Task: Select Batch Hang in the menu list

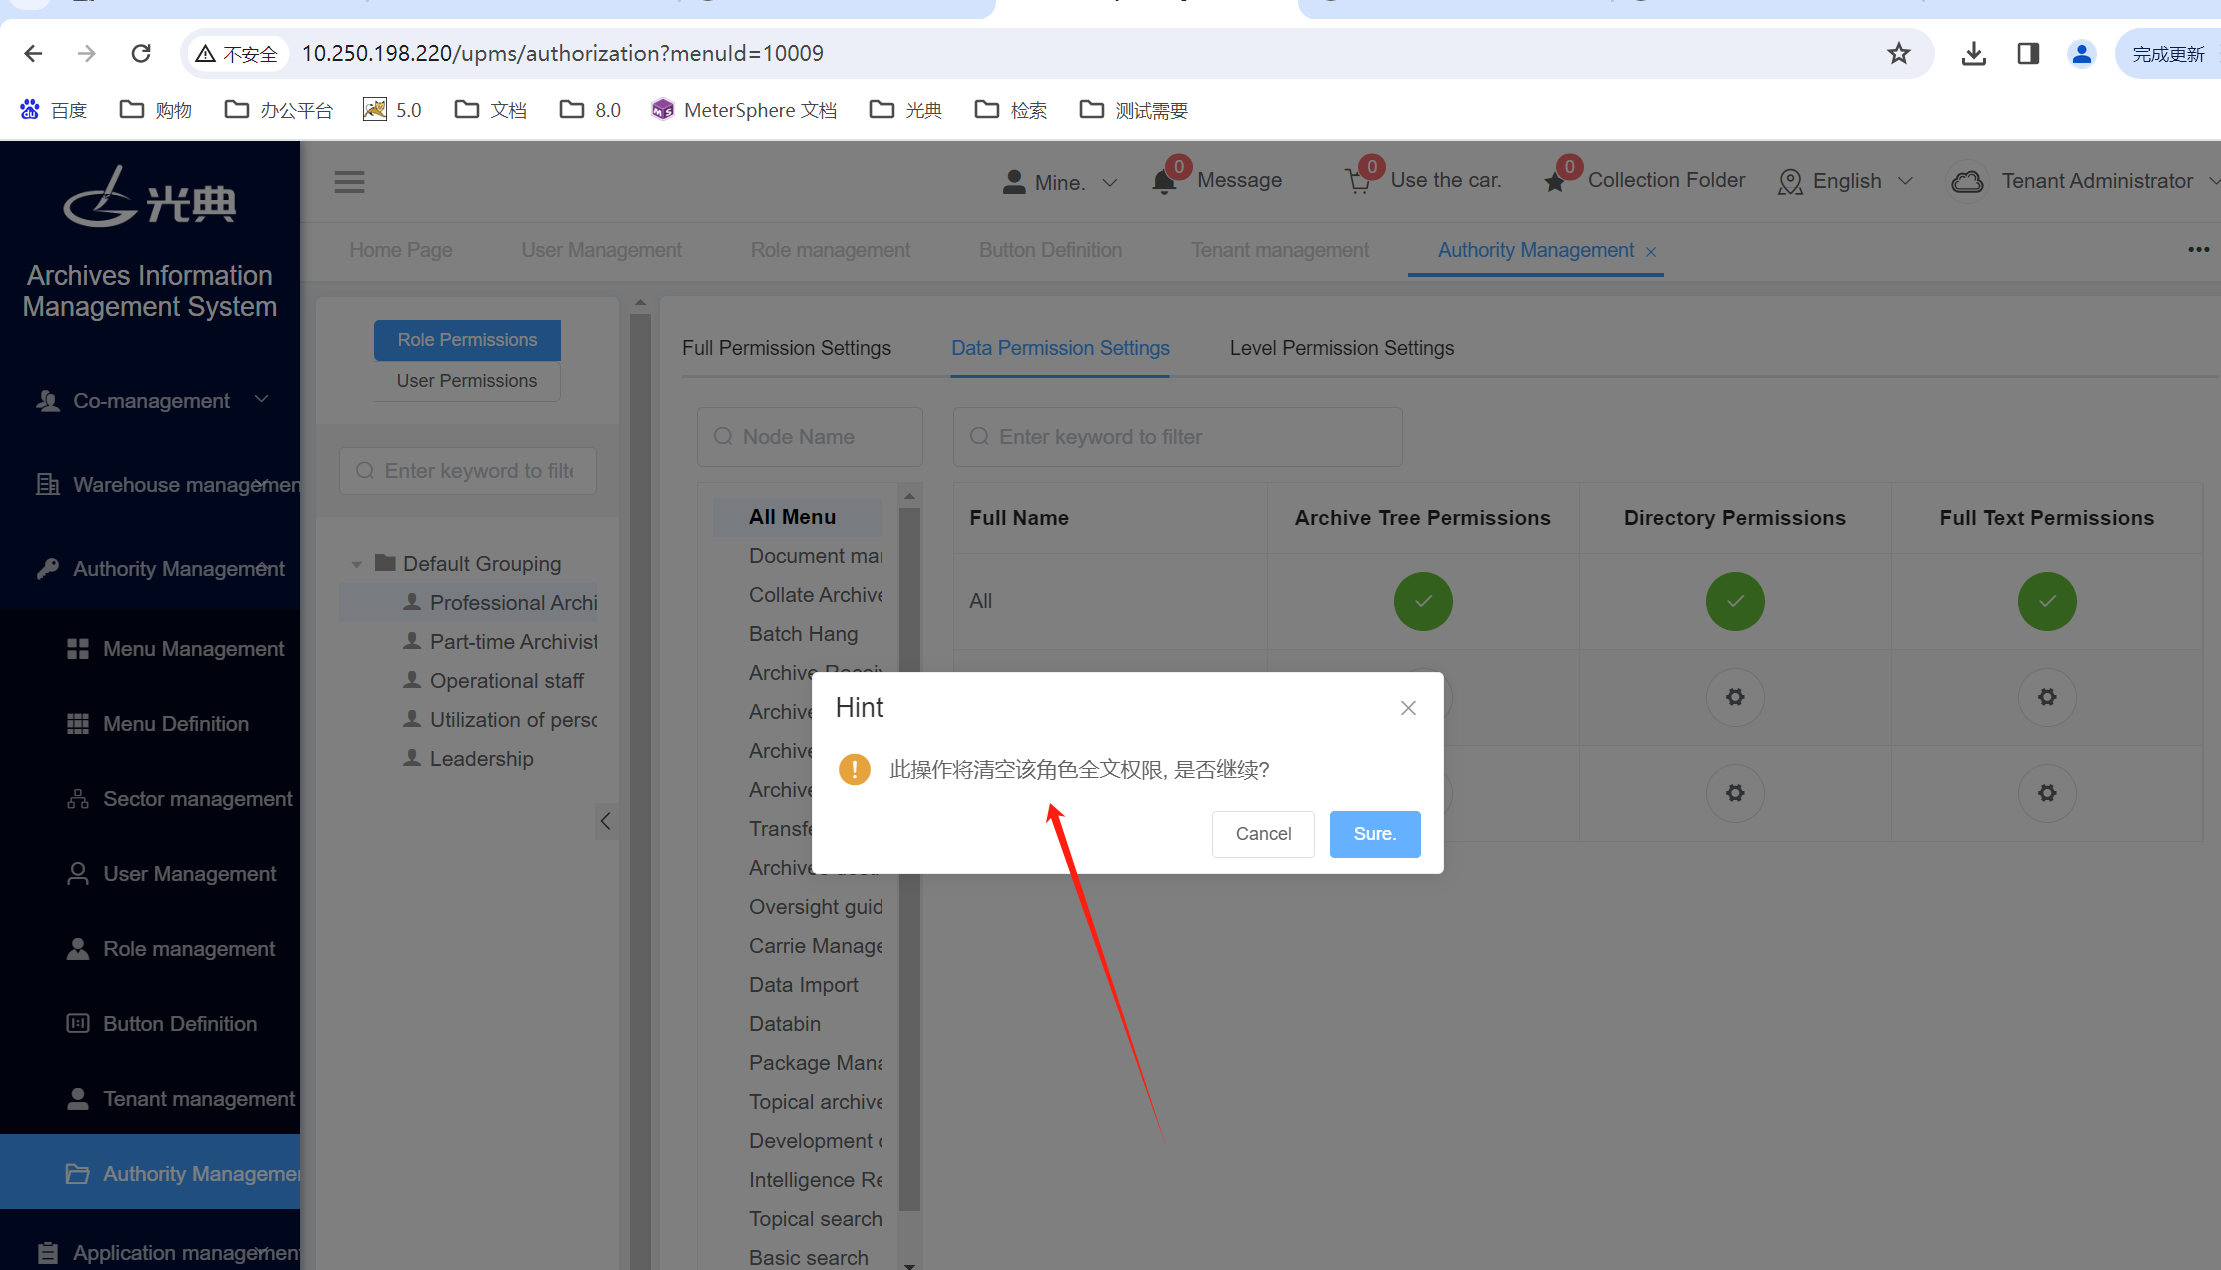Action: [x=804, y=634]
